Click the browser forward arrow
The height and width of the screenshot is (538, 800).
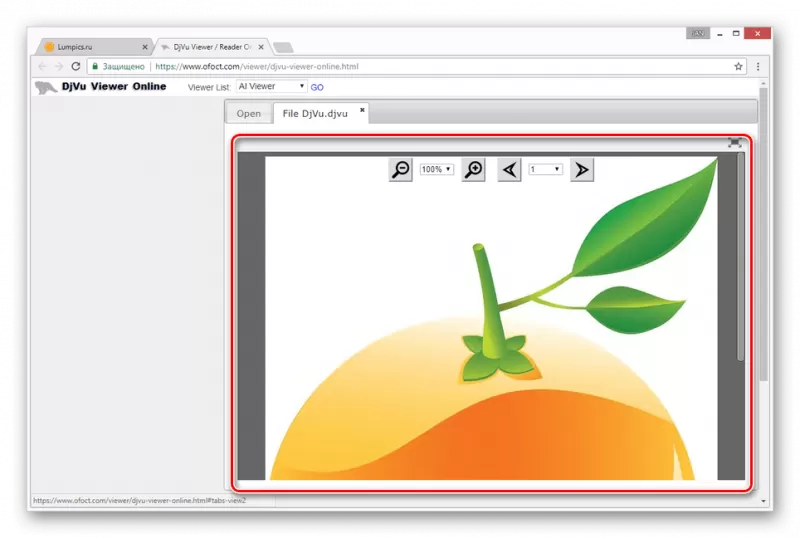click(59, 66)
